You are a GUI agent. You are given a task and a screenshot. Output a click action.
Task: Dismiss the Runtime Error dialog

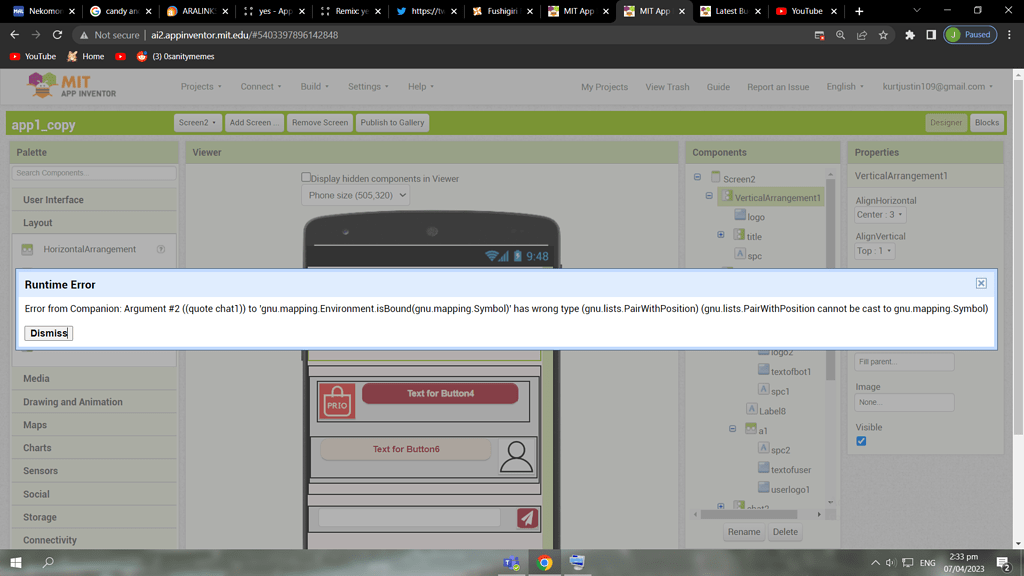[x=47, y=333]
